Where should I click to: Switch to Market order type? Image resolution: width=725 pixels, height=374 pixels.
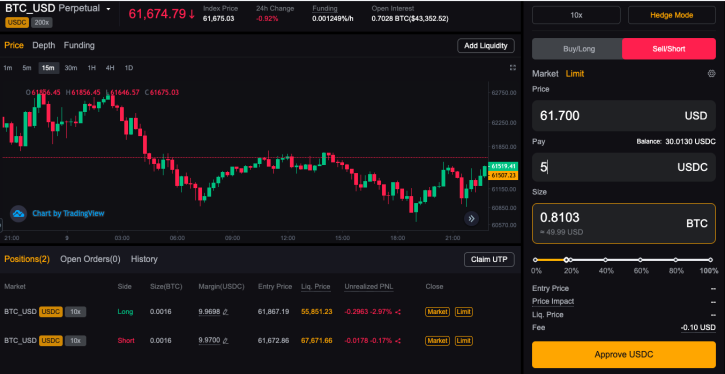coord(545,74)
